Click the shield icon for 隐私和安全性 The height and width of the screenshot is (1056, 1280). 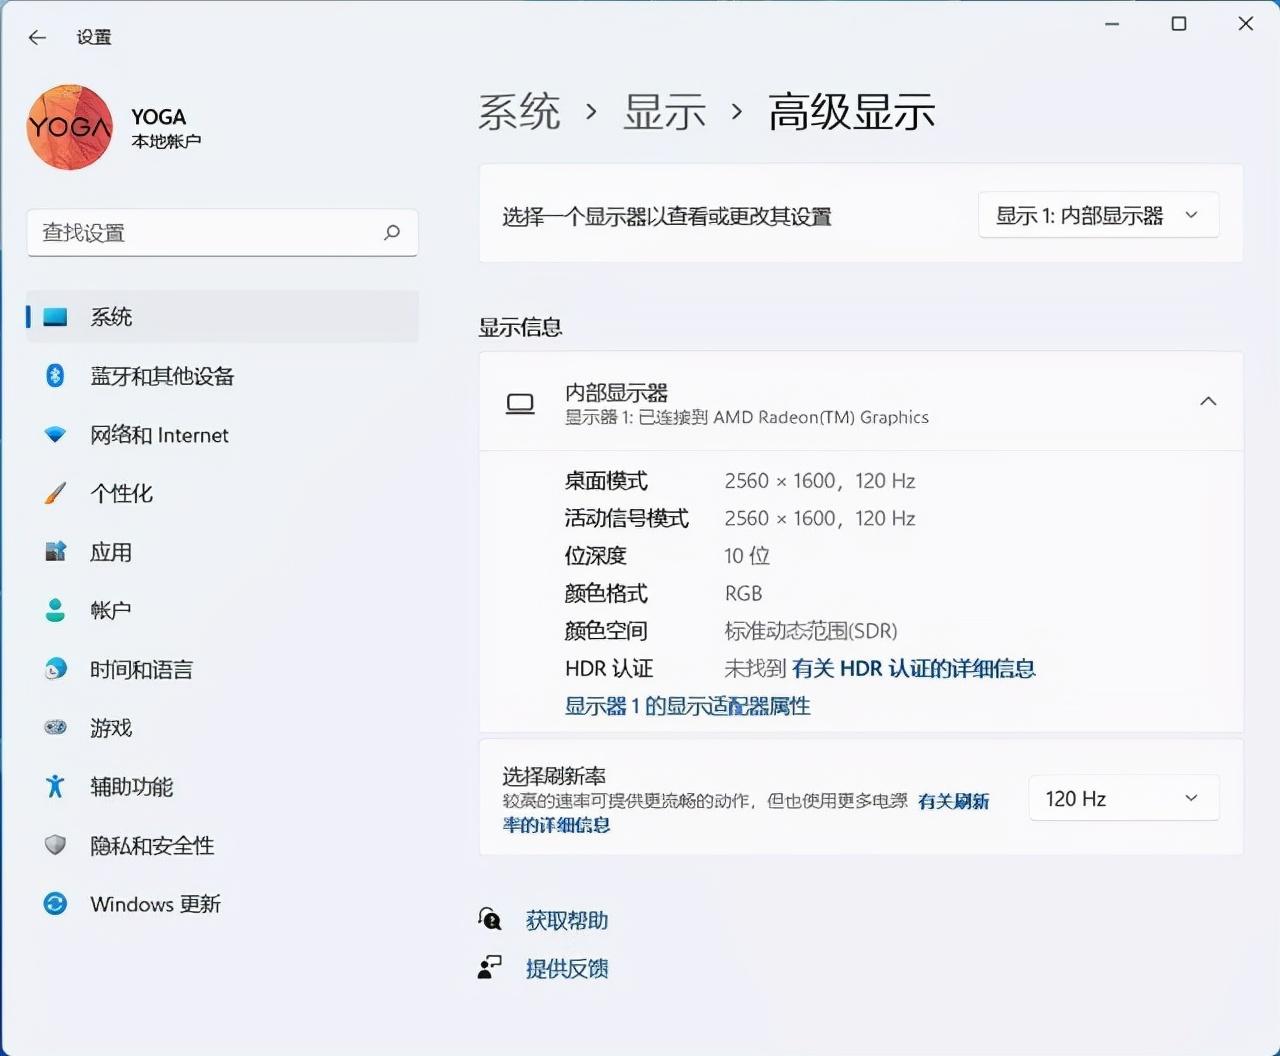point(56,845)
